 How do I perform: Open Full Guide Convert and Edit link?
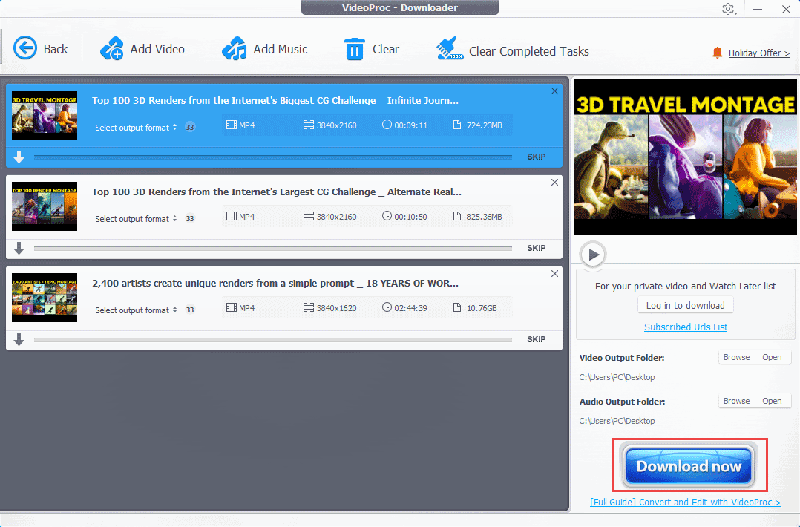[x=685, y=502]
